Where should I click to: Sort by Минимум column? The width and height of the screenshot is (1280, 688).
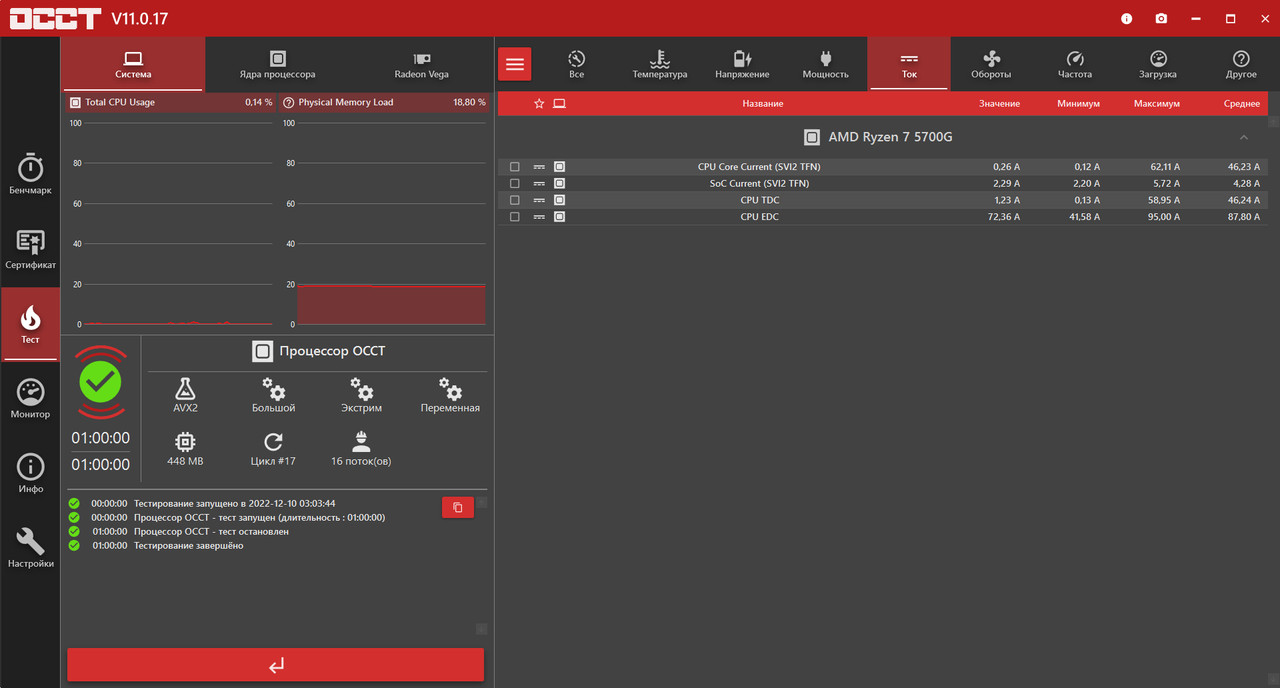[x=1078, y=104]
